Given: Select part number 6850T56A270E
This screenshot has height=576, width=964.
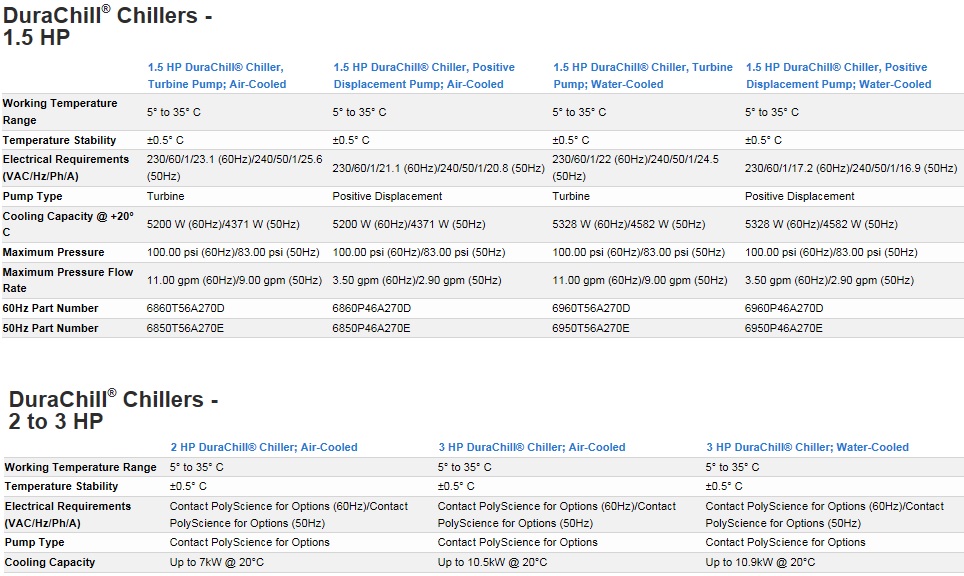Looking at the screenshot, I should pyautogui.click(x=185, y=328).
